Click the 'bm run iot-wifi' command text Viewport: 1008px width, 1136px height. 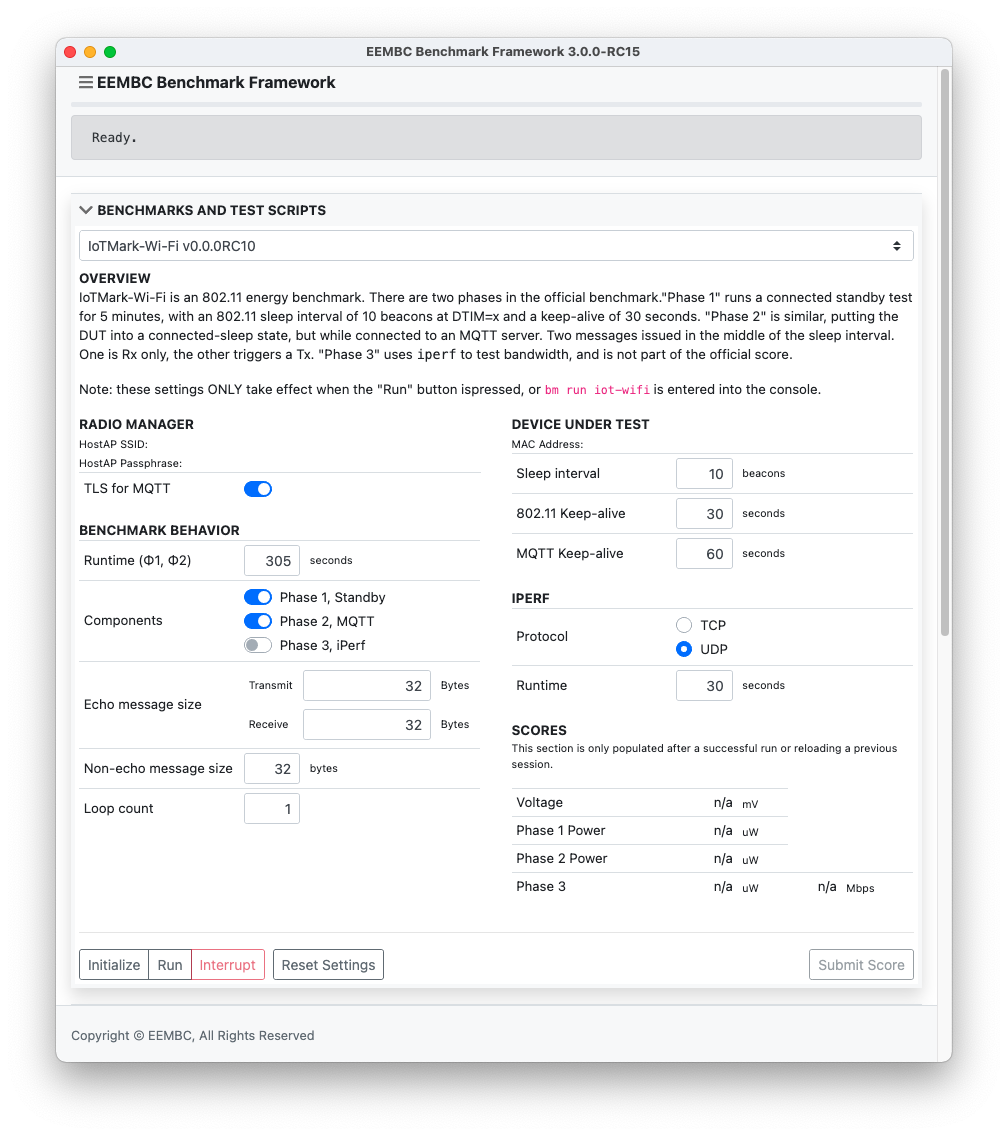pyautogui.click(x=597, y=390)
